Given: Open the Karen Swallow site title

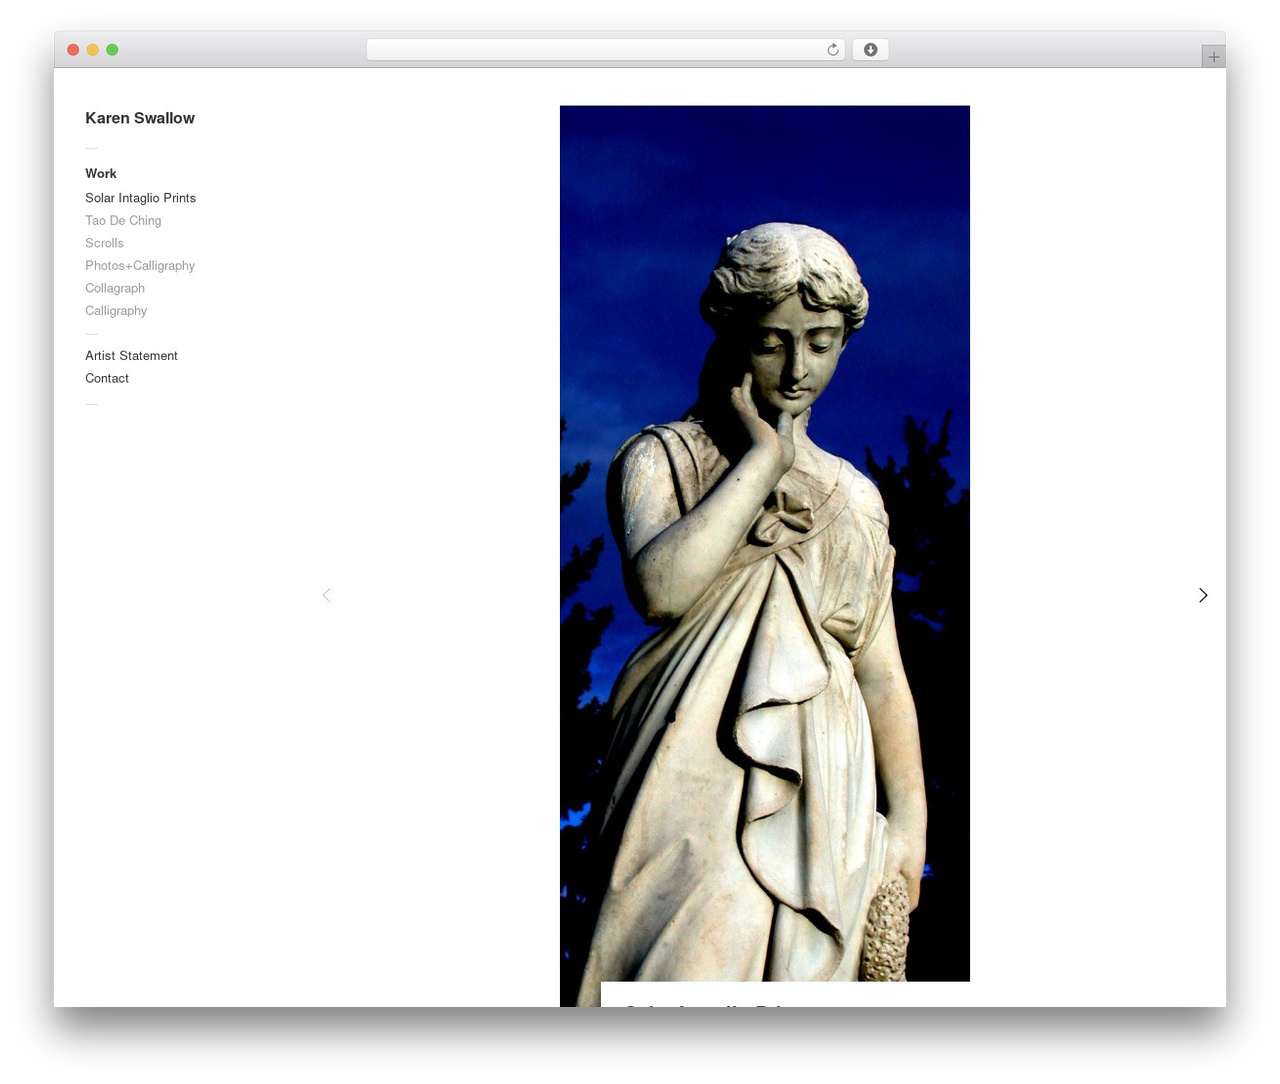Looking at the screenshot, I should click(x=140, y=118).
